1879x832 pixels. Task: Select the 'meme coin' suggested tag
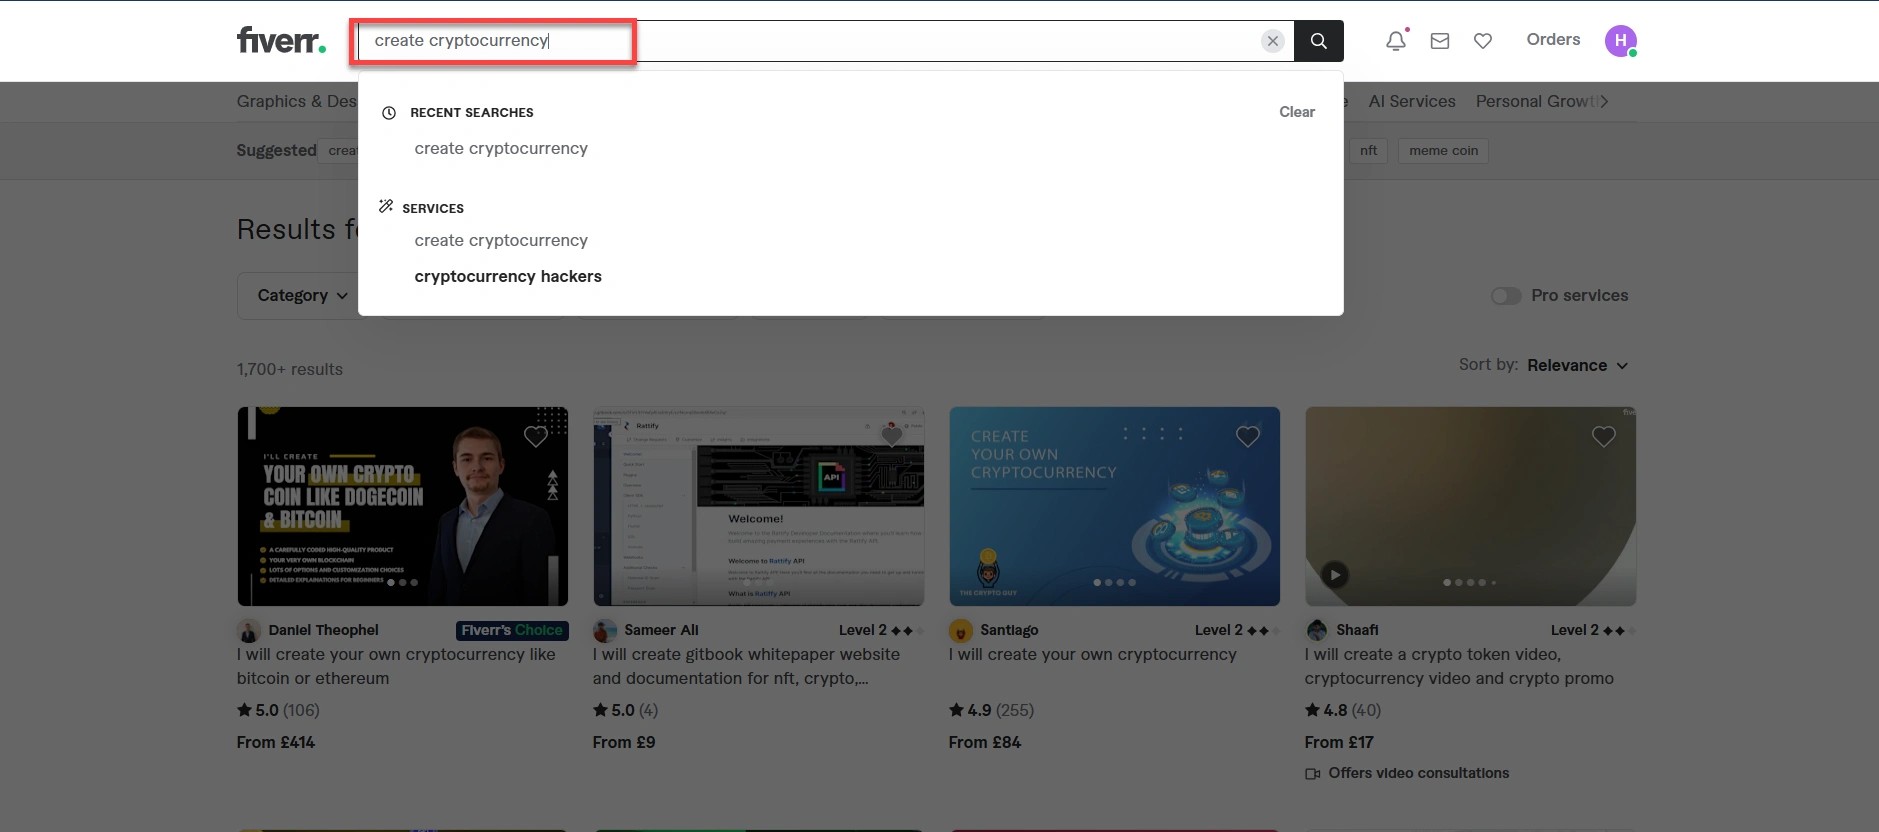click(1443, 151)
